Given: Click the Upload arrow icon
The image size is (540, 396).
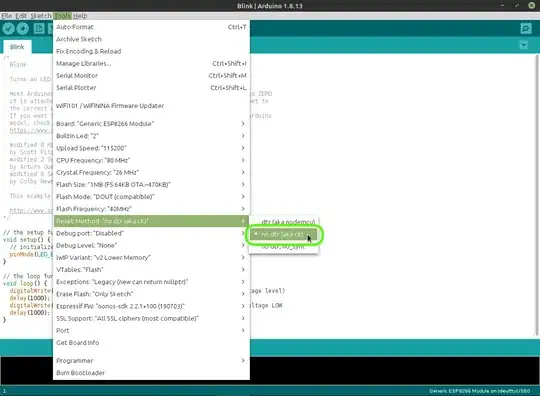Looking at the screenshot, I should (x=23, y=28).
